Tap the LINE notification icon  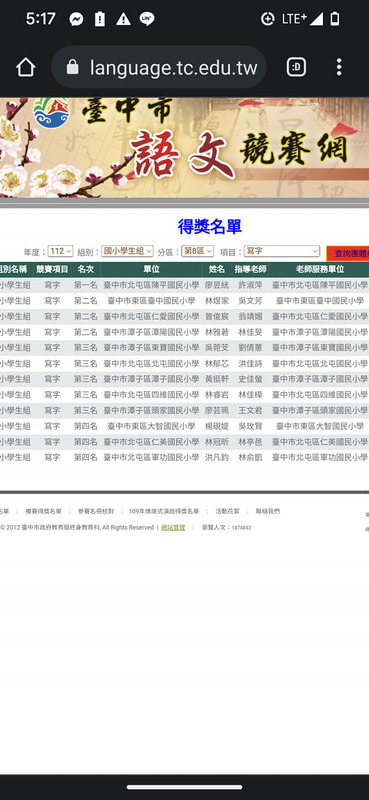tap(147, 19)
